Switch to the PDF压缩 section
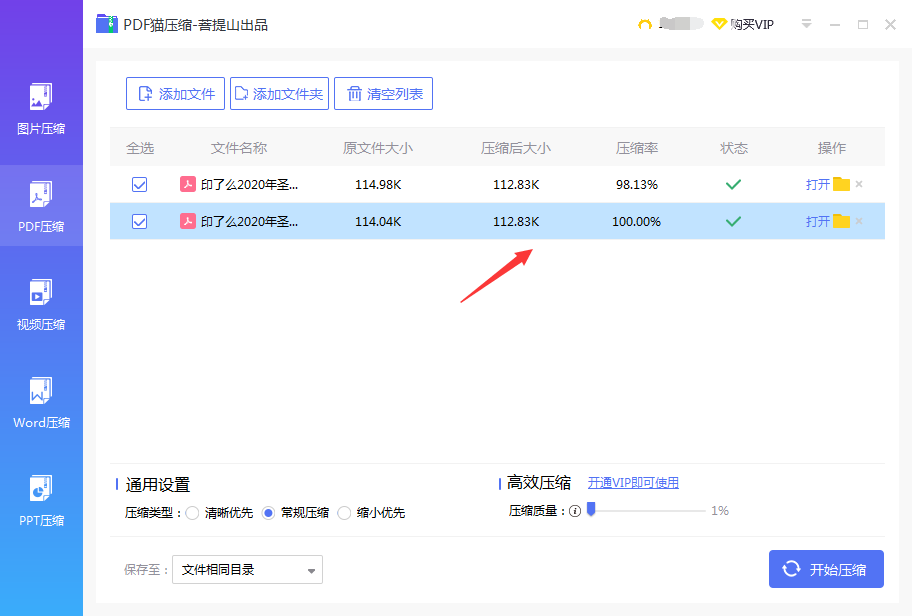This screenshot has width=912, height=616. [41, 206]
